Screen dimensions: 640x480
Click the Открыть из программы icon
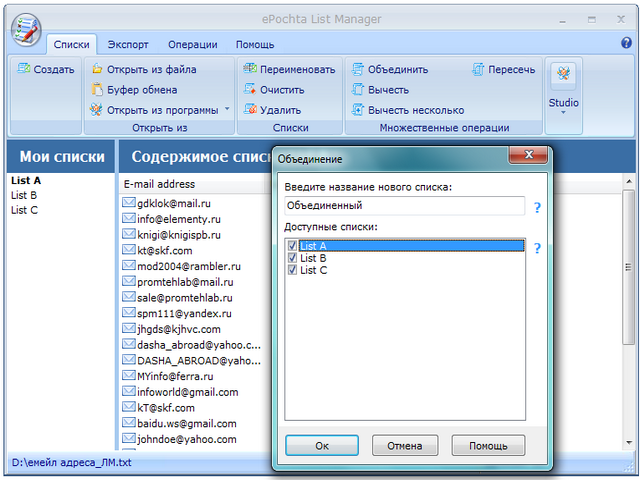[96, 109]
